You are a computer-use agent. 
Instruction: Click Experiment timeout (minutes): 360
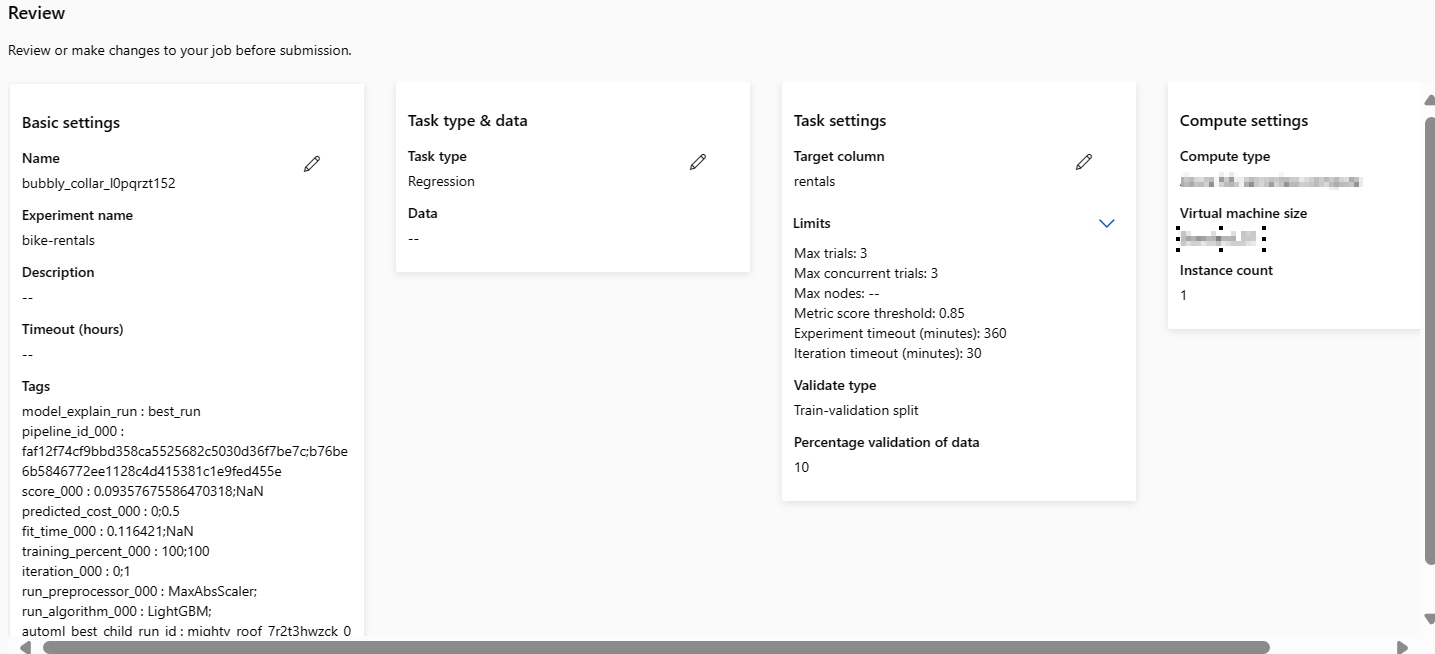900,333
